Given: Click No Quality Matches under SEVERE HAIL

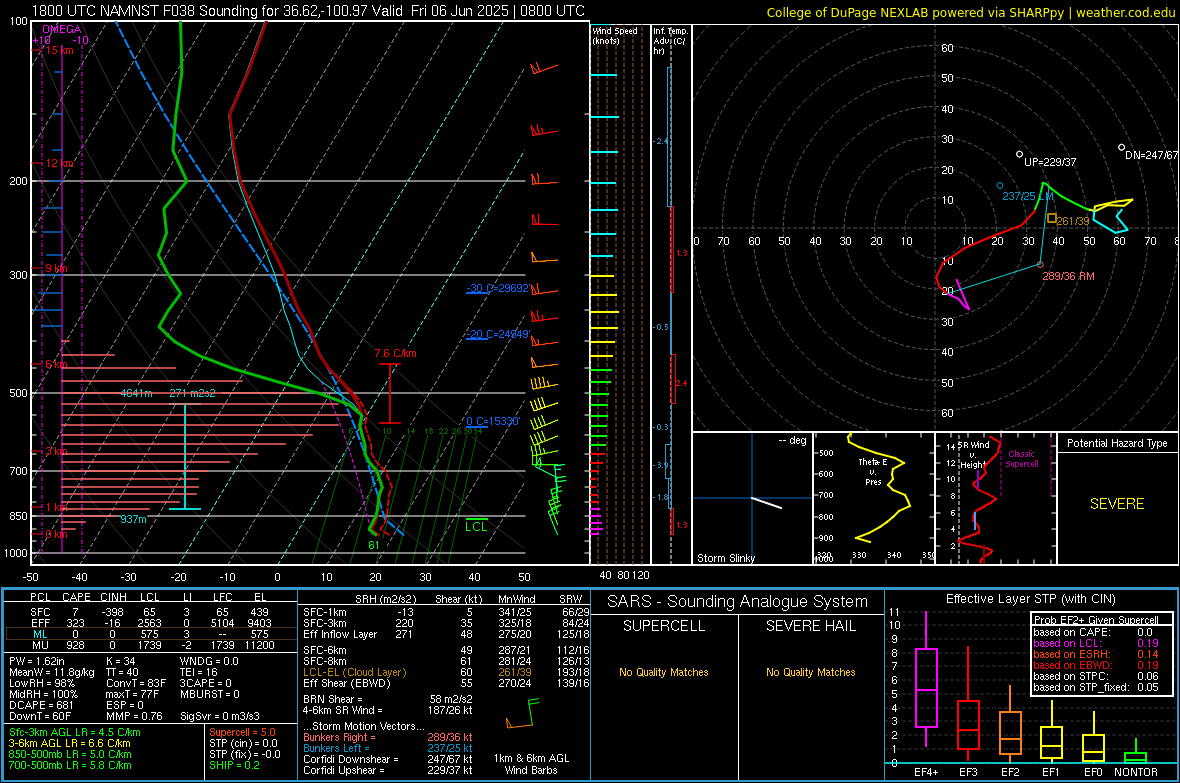Looking at the screenshot, I should pos(810,672).
